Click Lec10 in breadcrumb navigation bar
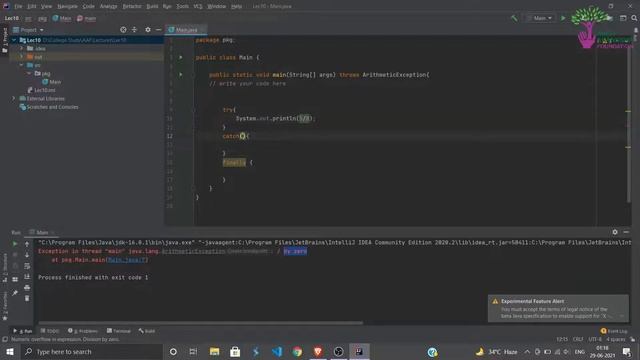This screenshot has height=360, width=640. pos(11,18)
